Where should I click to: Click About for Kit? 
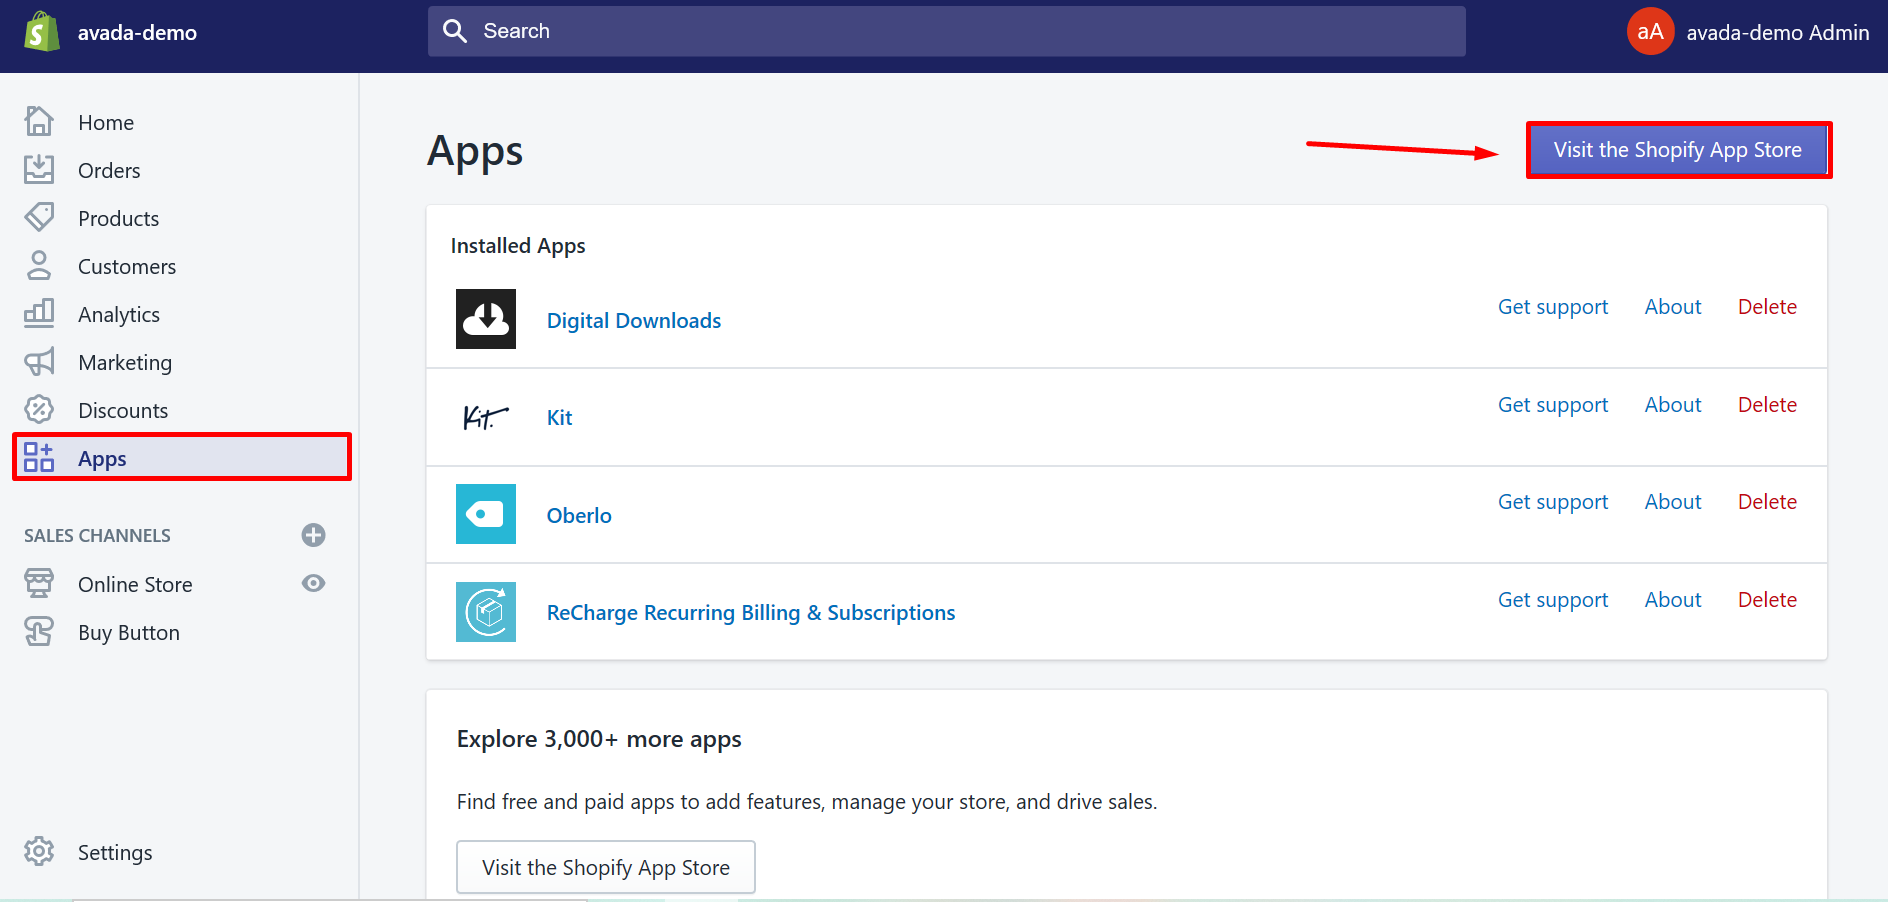[1673, 405]
